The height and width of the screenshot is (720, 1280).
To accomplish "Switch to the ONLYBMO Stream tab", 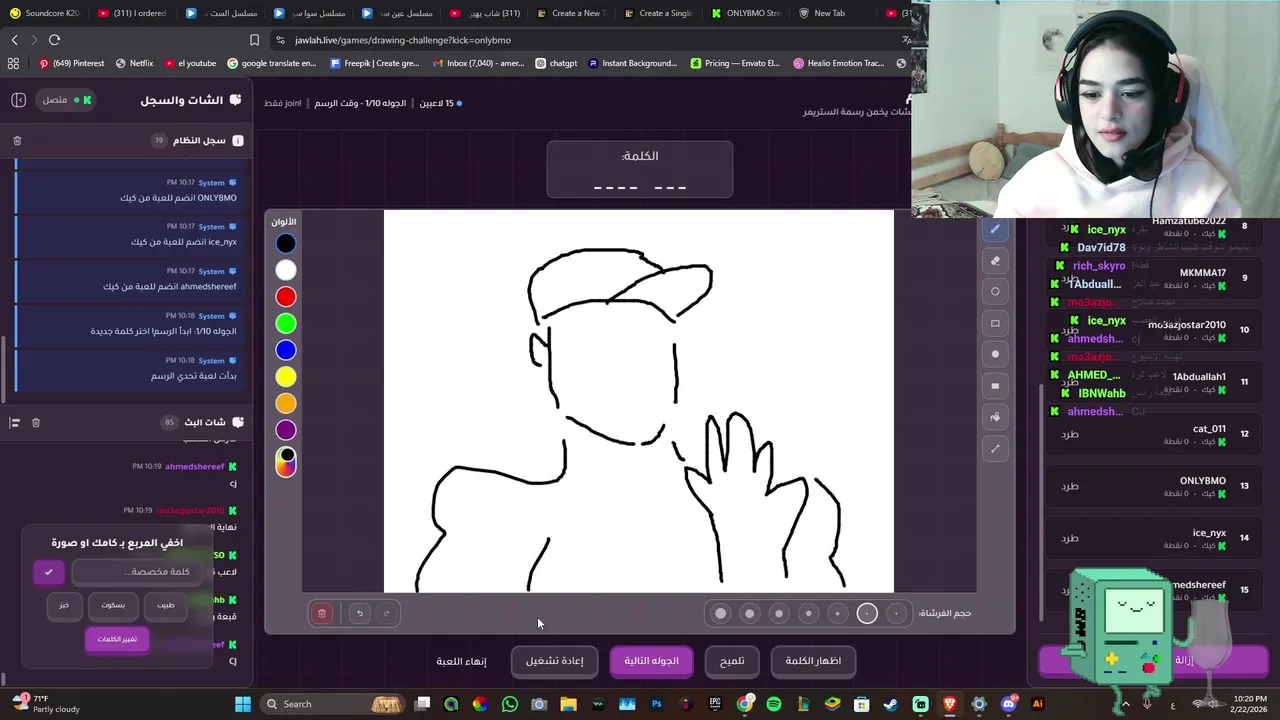I will click(x=747, y=13).
